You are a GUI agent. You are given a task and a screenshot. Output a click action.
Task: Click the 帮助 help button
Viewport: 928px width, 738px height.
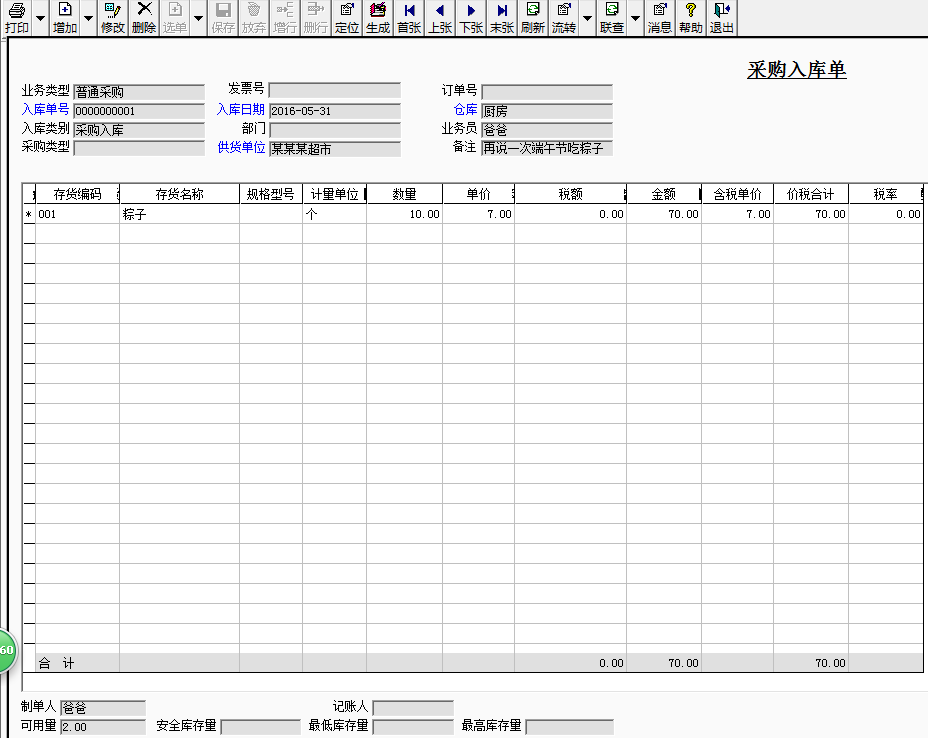pyautogui.click(x=690, y=18)
